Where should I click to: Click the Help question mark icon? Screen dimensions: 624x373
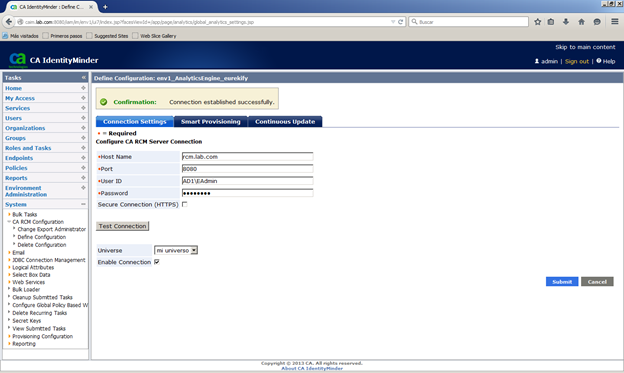click(x=599, y=61)
